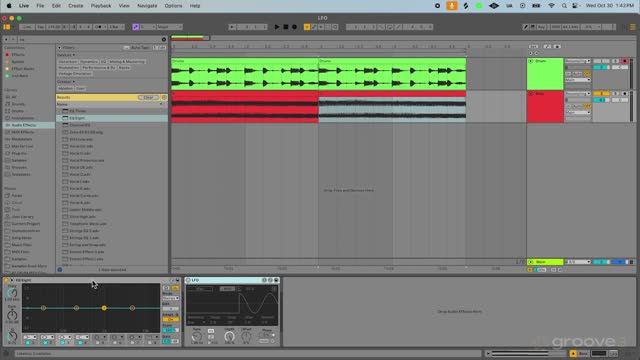Click the browser search input field
This screenshot has height=360, width=640.
tap(89, 39)
